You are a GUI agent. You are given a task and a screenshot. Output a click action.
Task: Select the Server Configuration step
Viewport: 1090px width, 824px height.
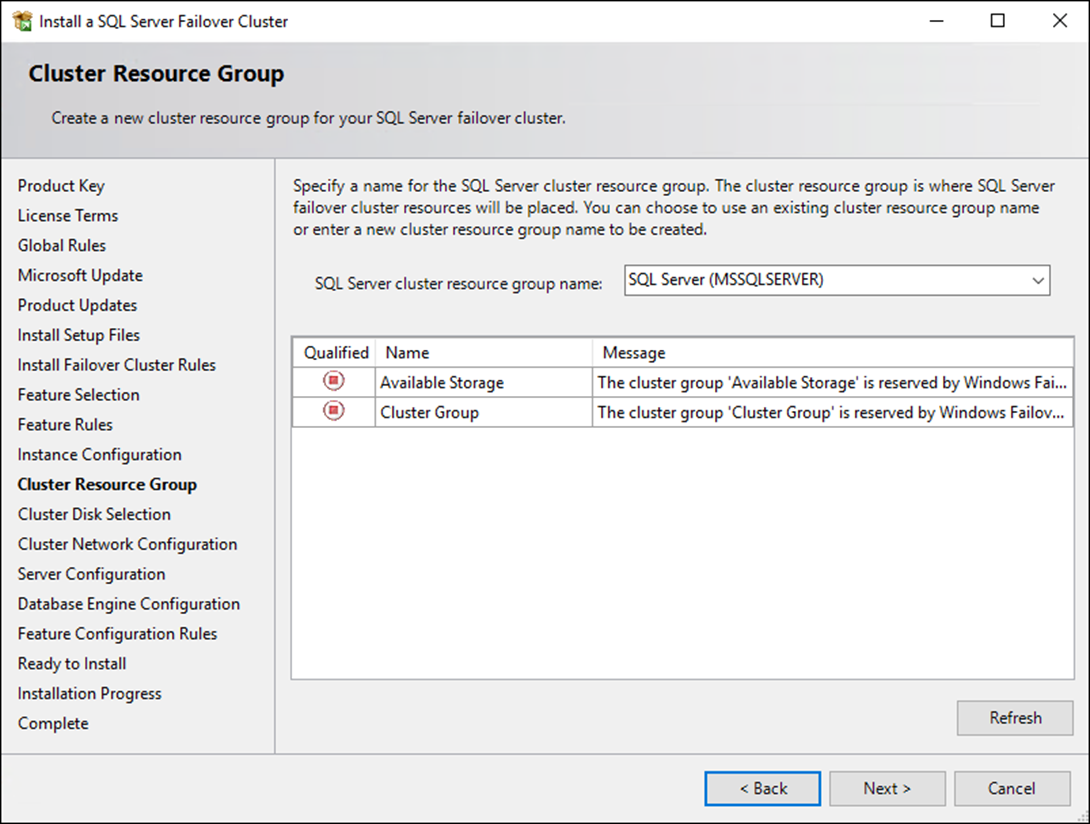pos(91,574)
